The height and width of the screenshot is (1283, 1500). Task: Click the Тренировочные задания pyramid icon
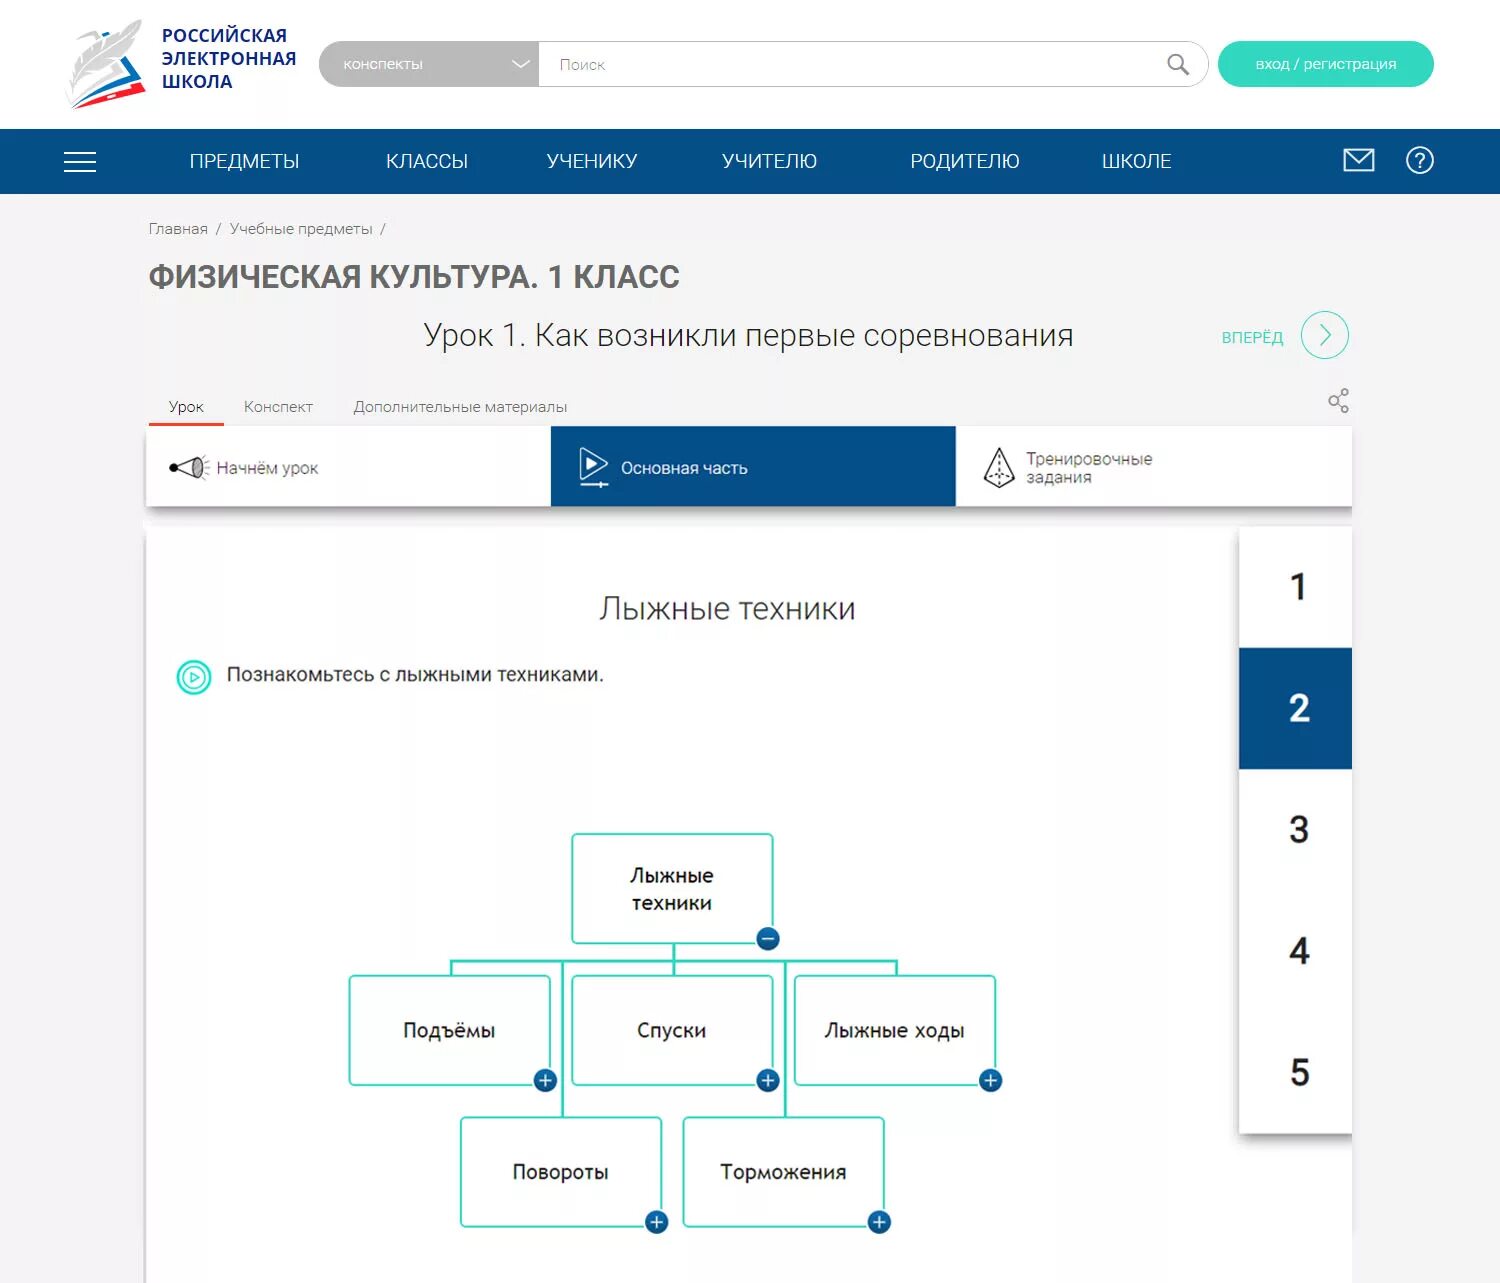(999, 467)
